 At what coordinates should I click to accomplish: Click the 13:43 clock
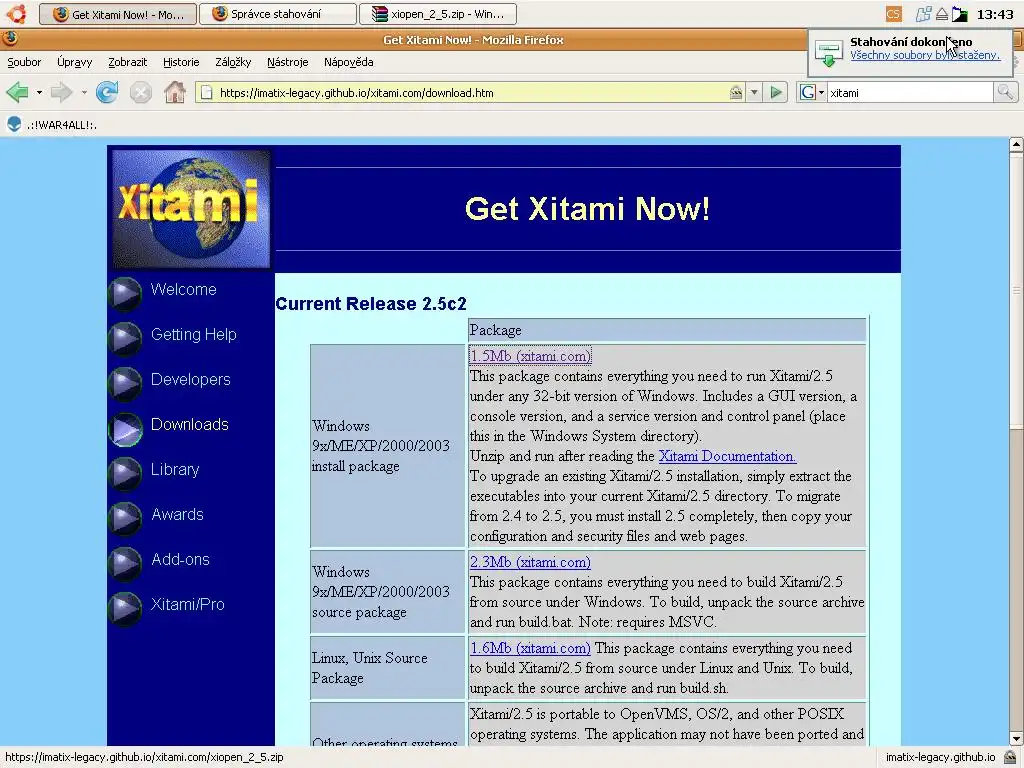click(995, 14)
